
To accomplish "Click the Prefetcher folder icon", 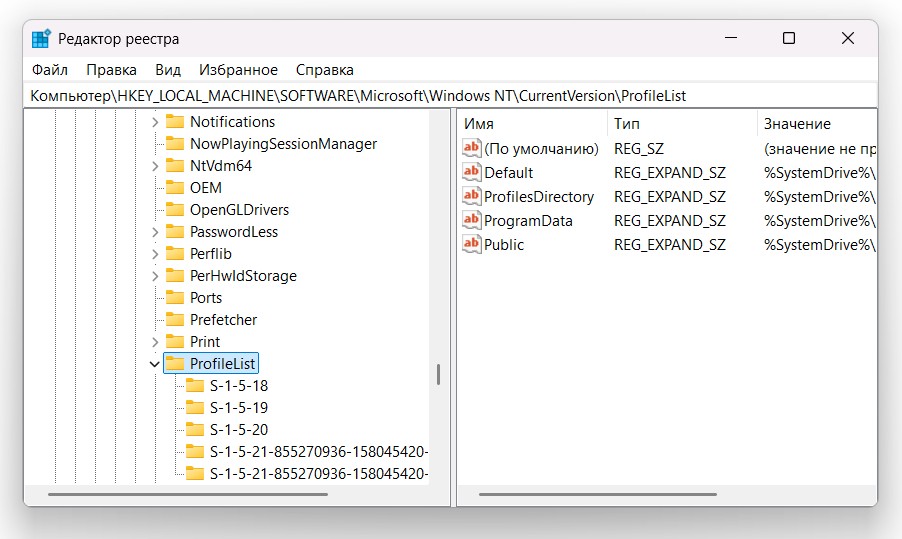I will (x=175, y=320).
